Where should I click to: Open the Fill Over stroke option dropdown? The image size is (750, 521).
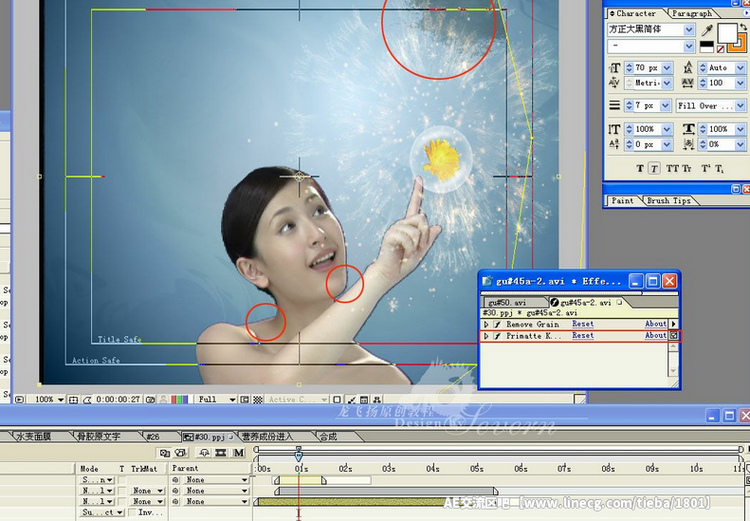click(x=740, y=105)
